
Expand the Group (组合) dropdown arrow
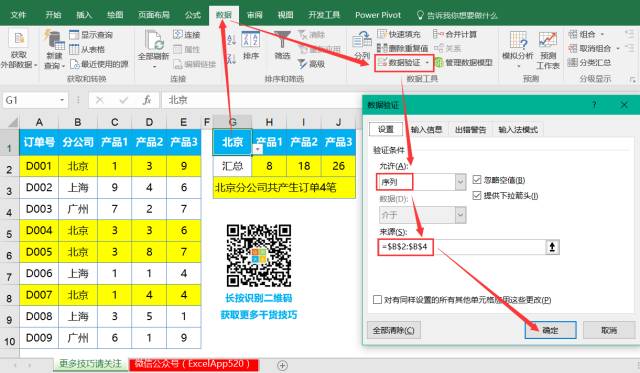click(x=602, y=34)
